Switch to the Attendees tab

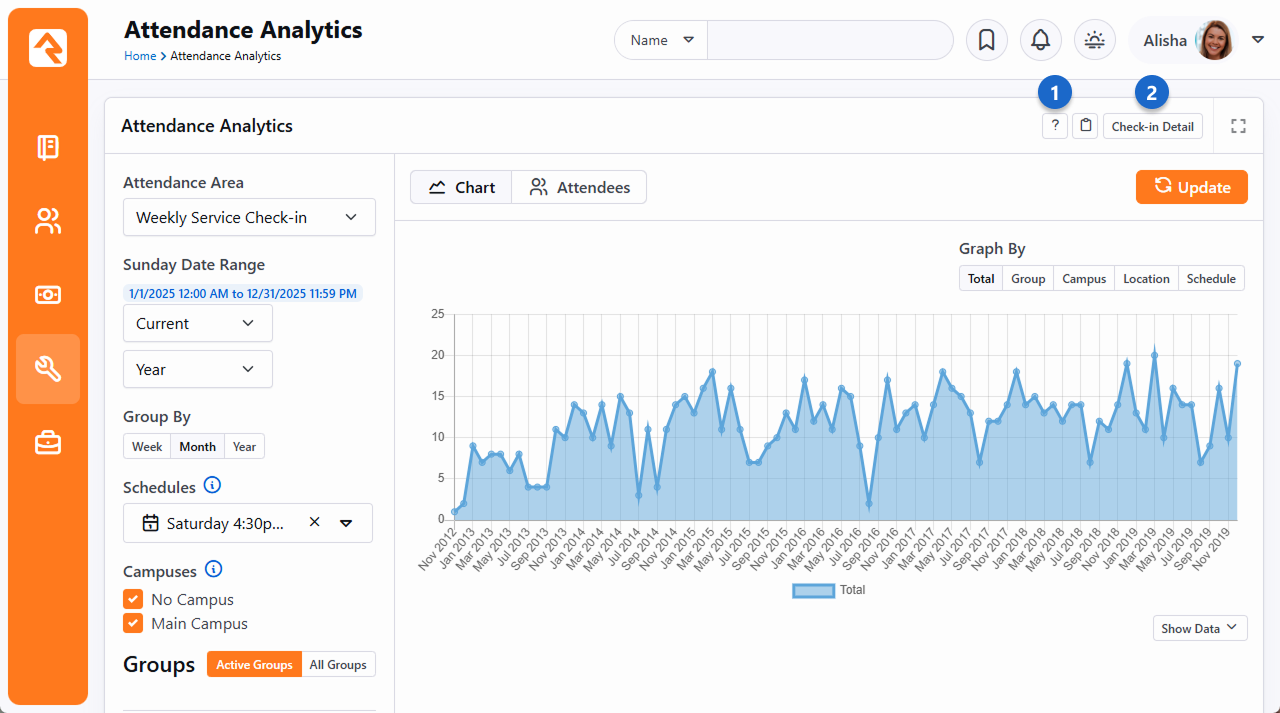(579, 188)
